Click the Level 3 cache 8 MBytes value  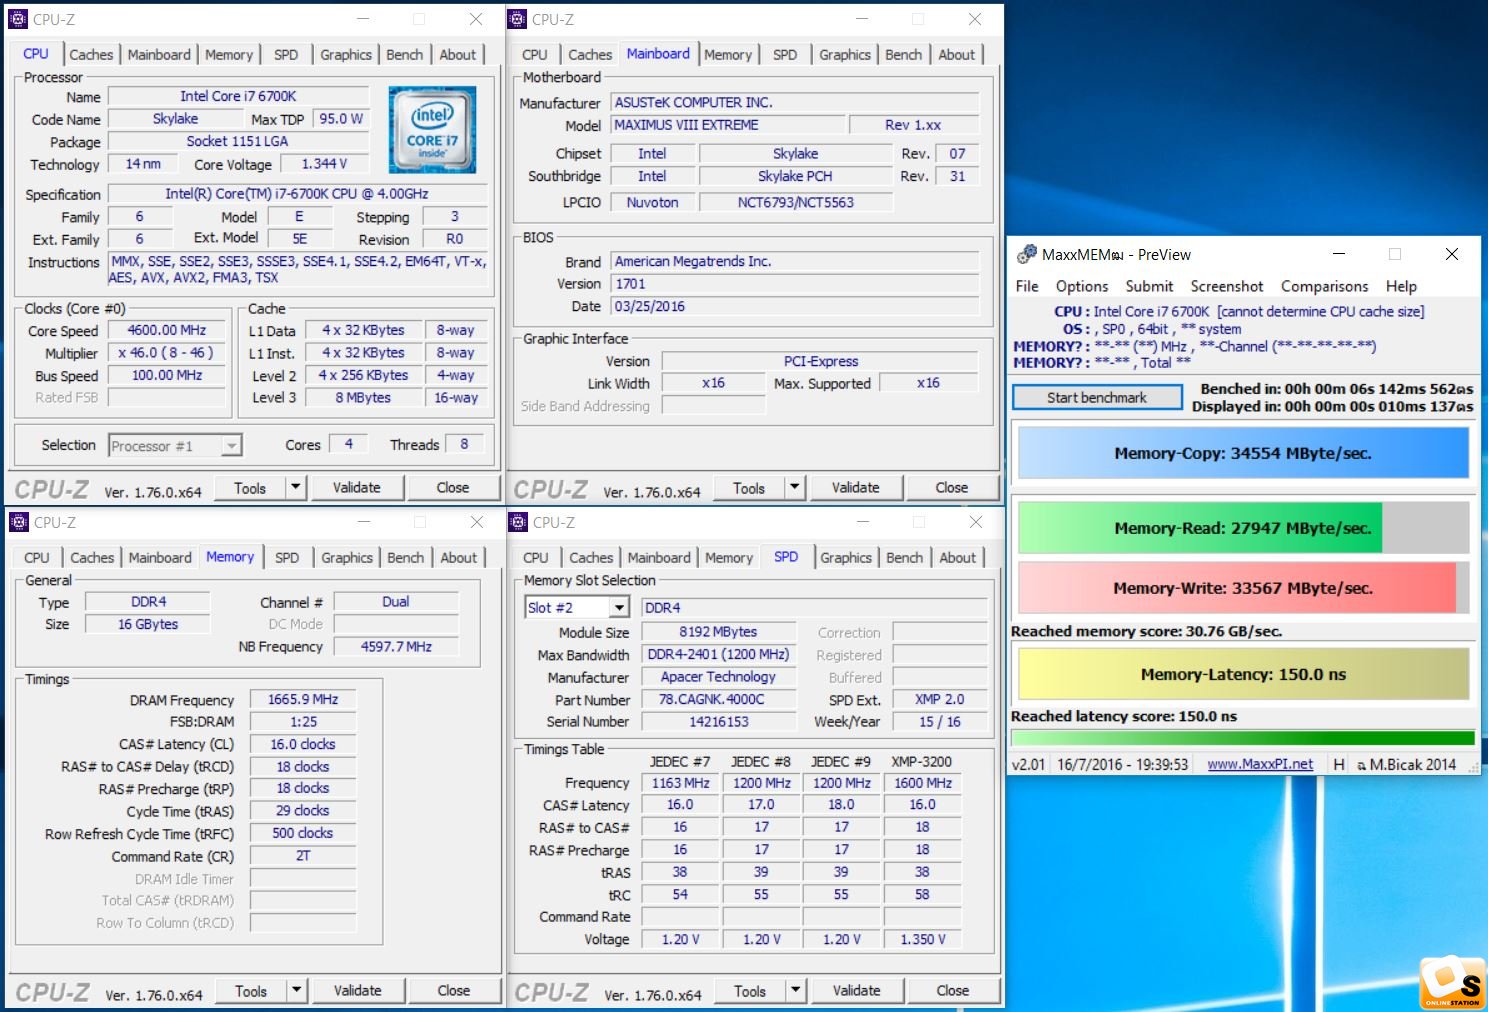(x=363, y=398)
